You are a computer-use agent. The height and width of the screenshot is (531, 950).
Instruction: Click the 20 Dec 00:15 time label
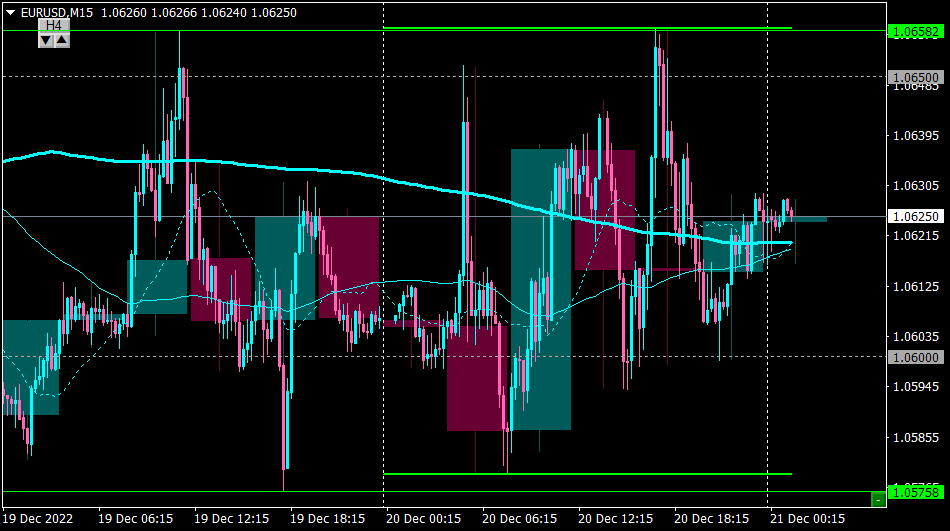pyautogui.click(x=424, y=519)
